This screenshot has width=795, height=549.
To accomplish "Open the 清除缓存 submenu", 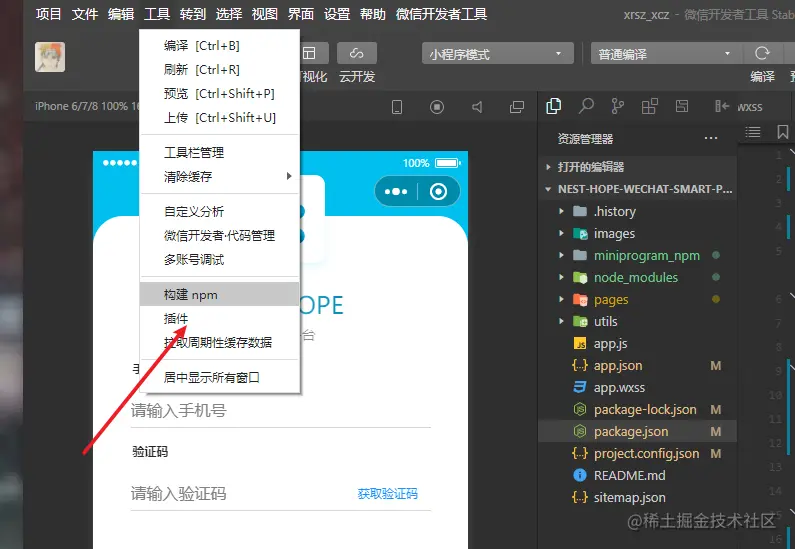I will pyautogui.click(x=220, y=176).
